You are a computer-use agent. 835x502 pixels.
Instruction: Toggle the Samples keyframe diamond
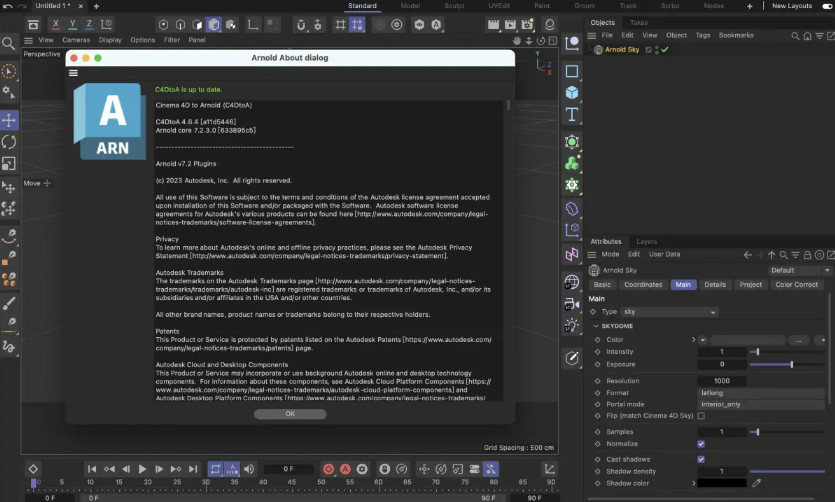[597, 432]
